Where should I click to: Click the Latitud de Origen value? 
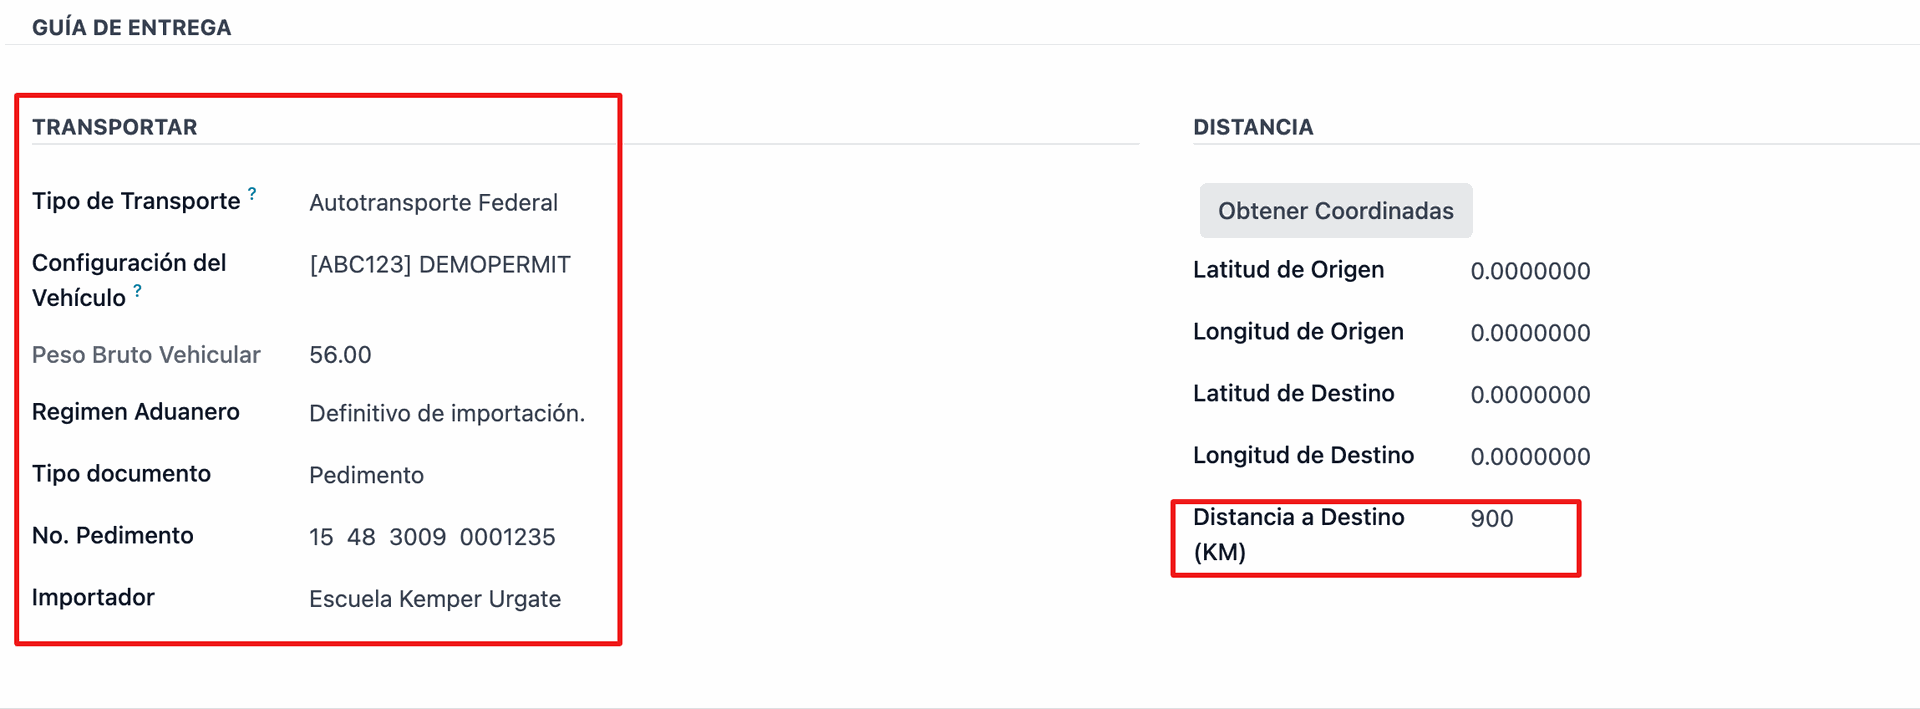click(x=1529, y=272)
